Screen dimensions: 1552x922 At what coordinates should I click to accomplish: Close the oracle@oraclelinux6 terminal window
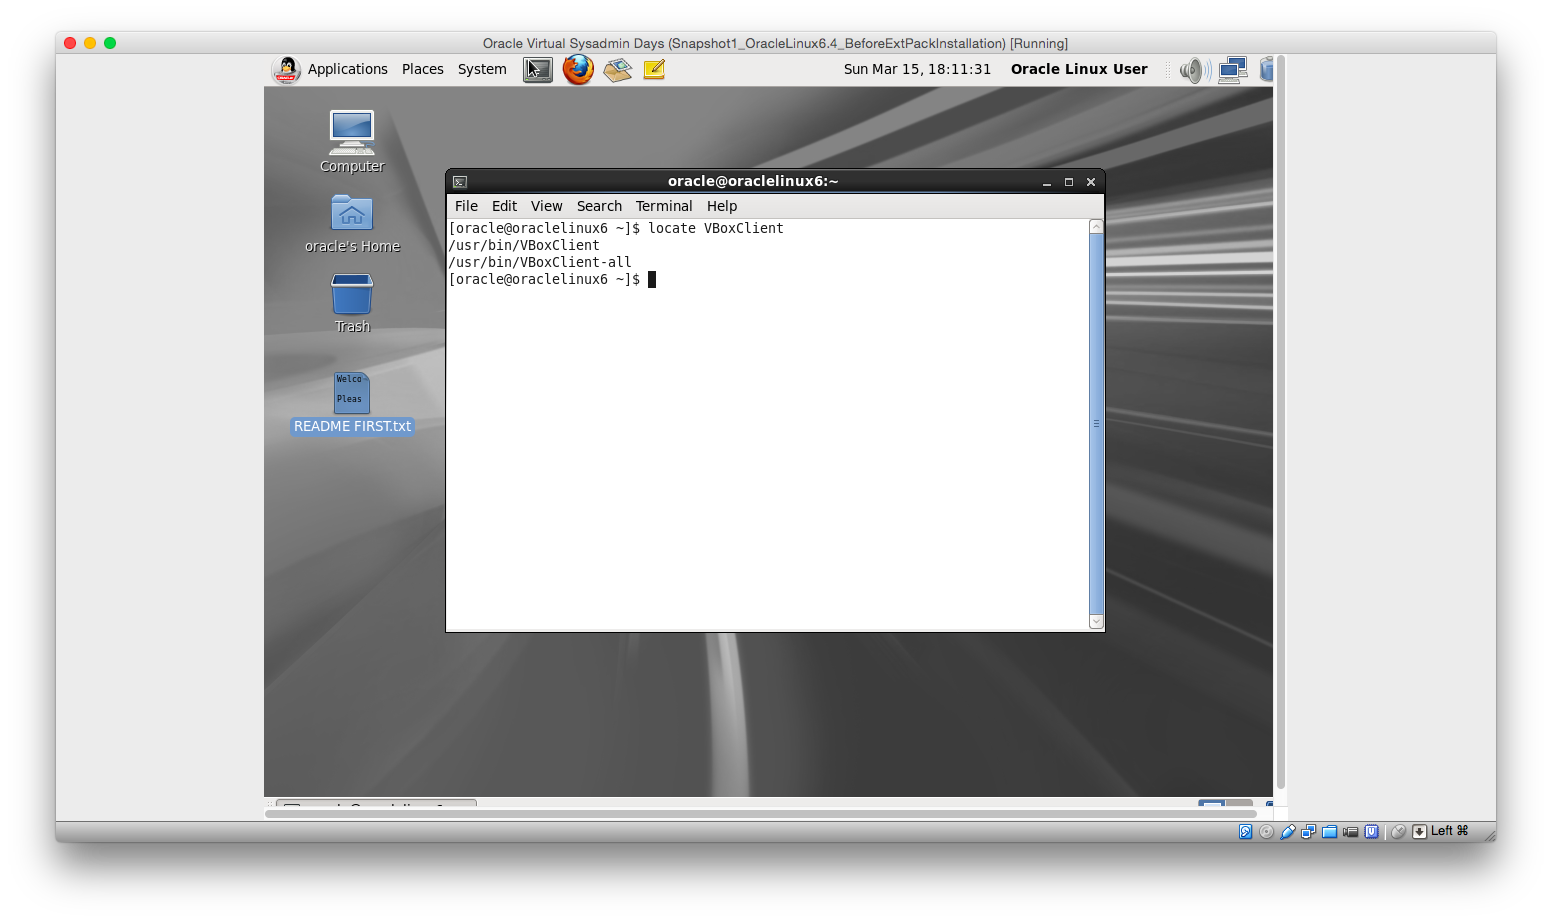point(1091,182)
